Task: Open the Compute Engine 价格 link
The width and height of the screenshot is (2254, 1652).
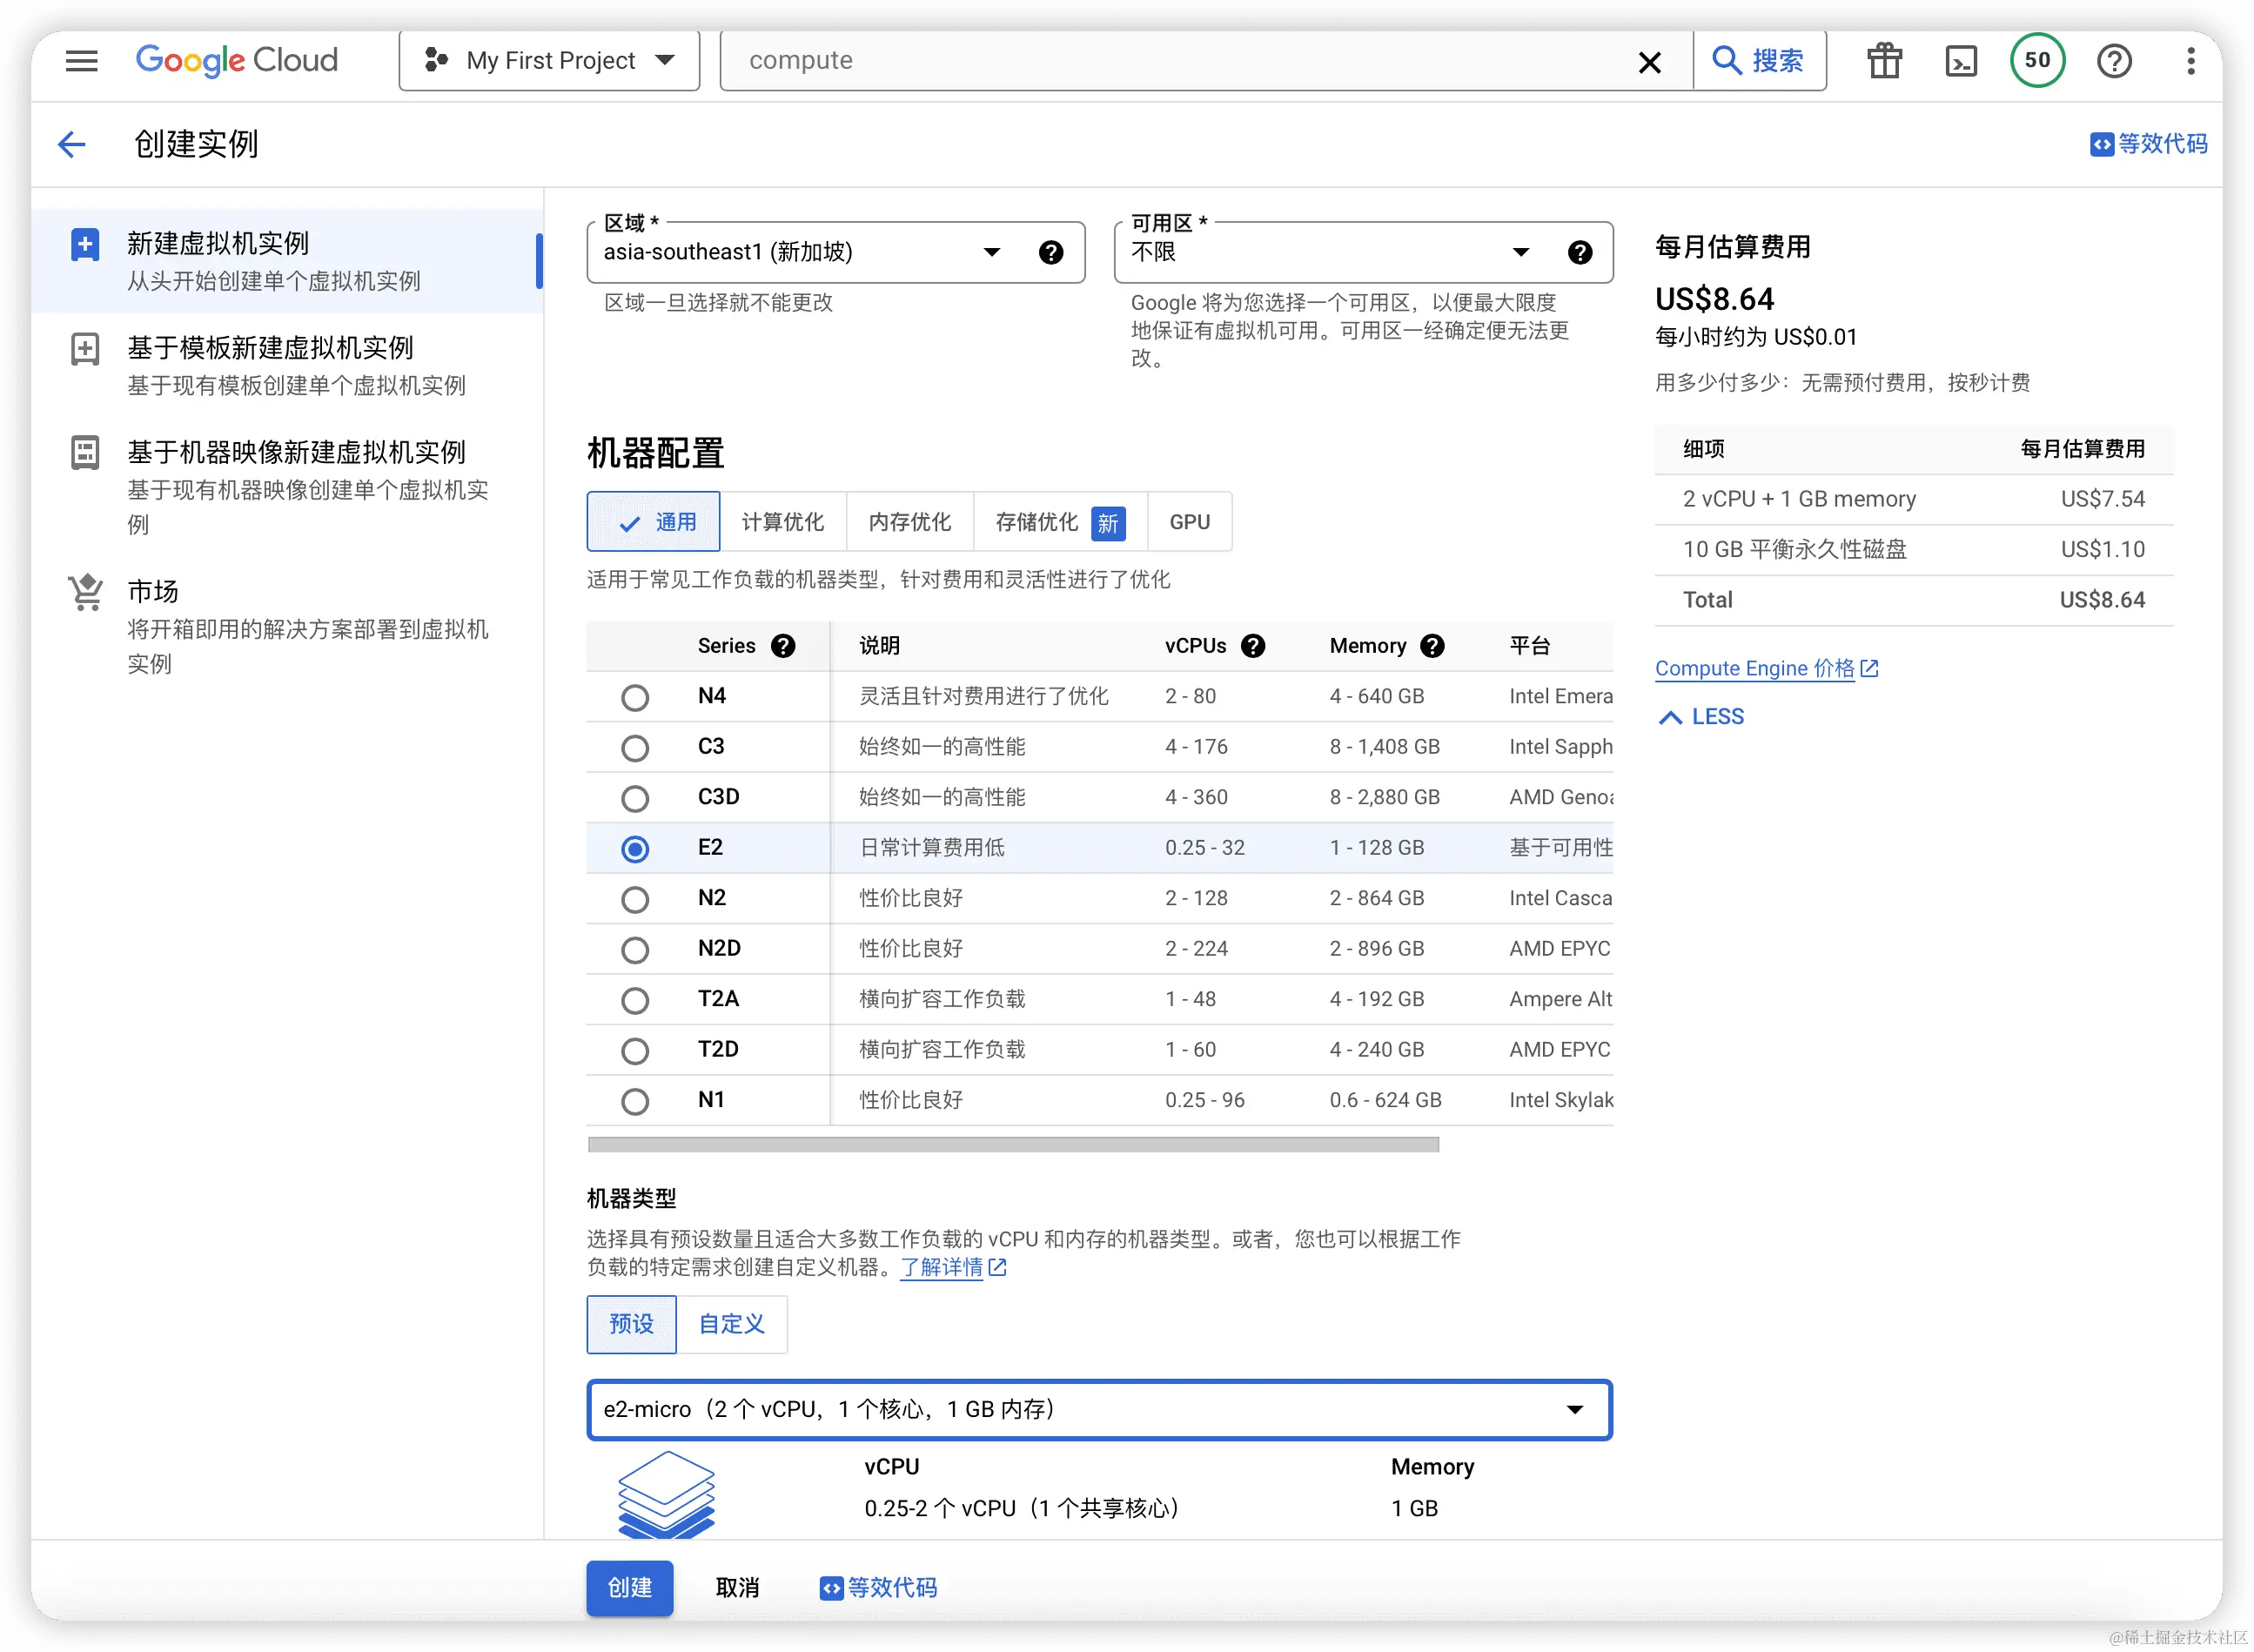Action: [x=1755, y=668]
